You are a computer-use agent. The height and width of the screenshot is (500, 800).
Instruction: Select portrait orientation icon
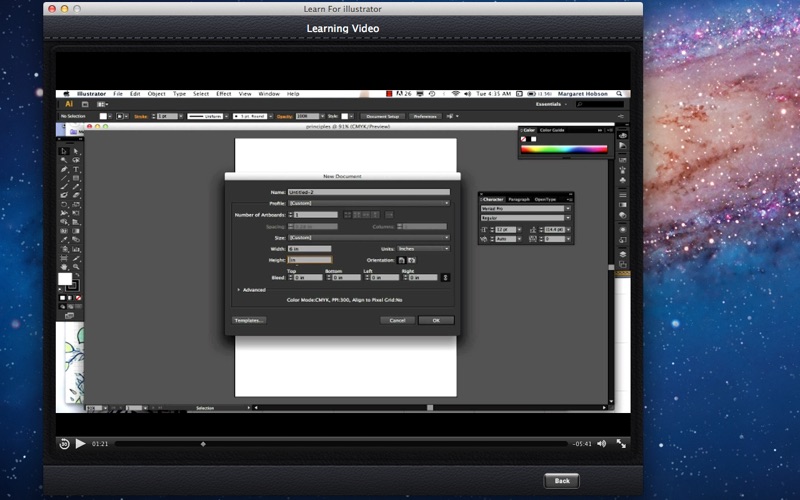402,260
